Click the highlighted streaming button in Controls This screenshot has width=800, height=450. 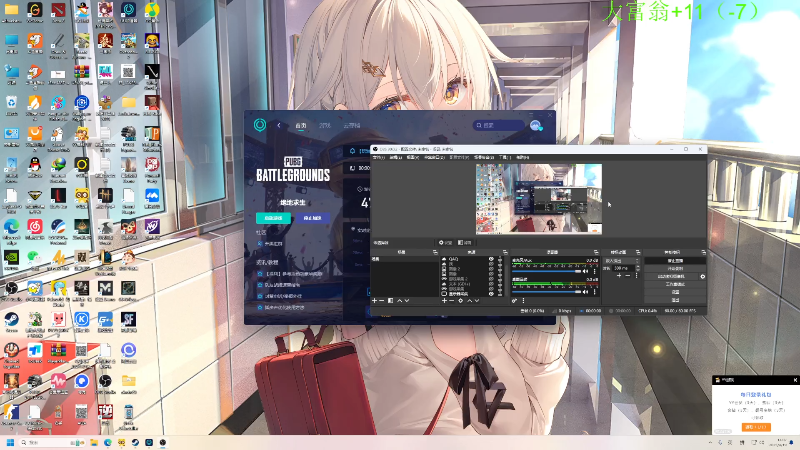point(676,261)
